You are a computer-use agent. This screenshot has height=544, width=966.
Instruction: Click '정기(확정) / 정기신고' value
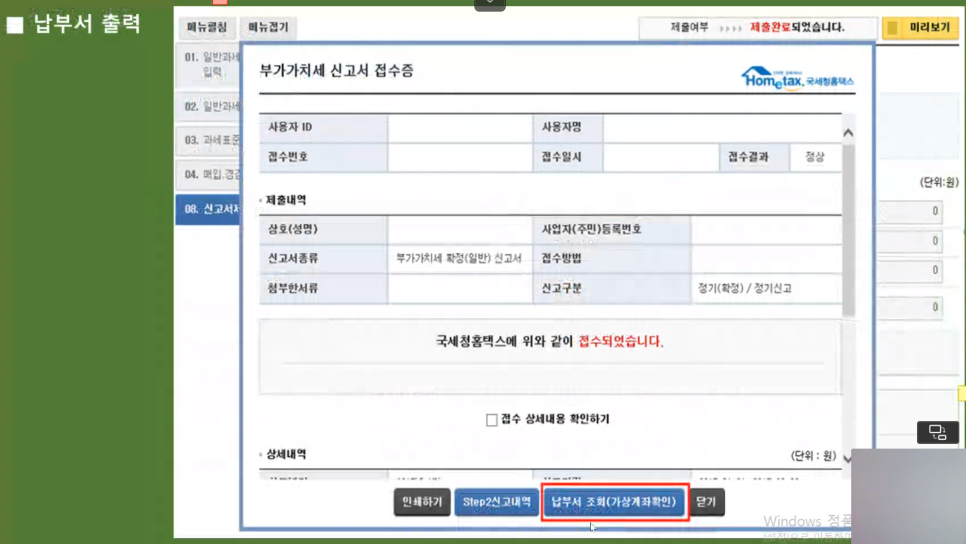click(x=745, y=288)
